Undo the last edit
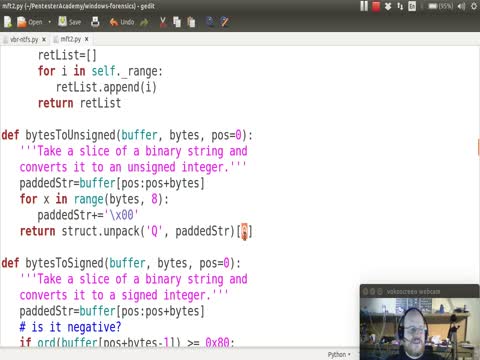This screenshot has height=360, width=480. click(122, 22)
